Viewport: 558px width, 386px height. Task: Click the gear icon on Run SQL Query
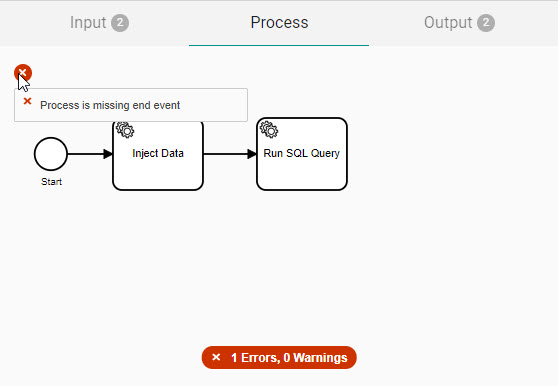click(x=269, y=129)
